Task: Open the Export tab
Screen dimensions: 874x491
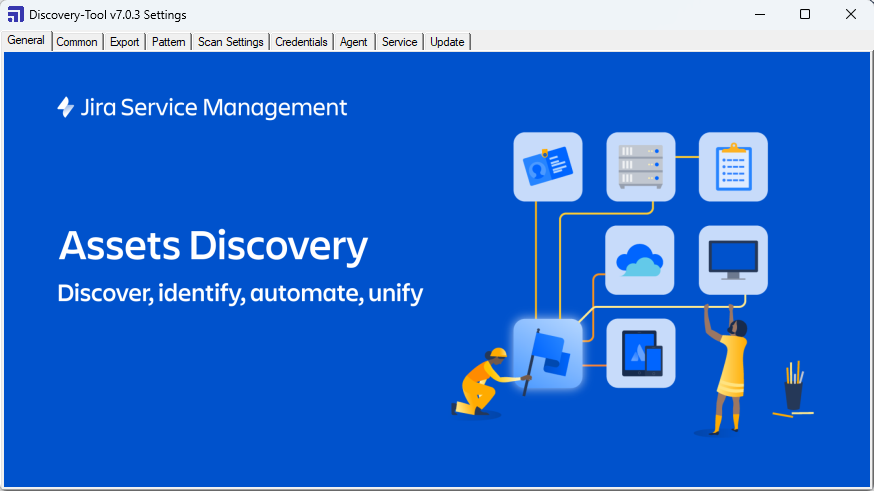Action: [125, 42]
